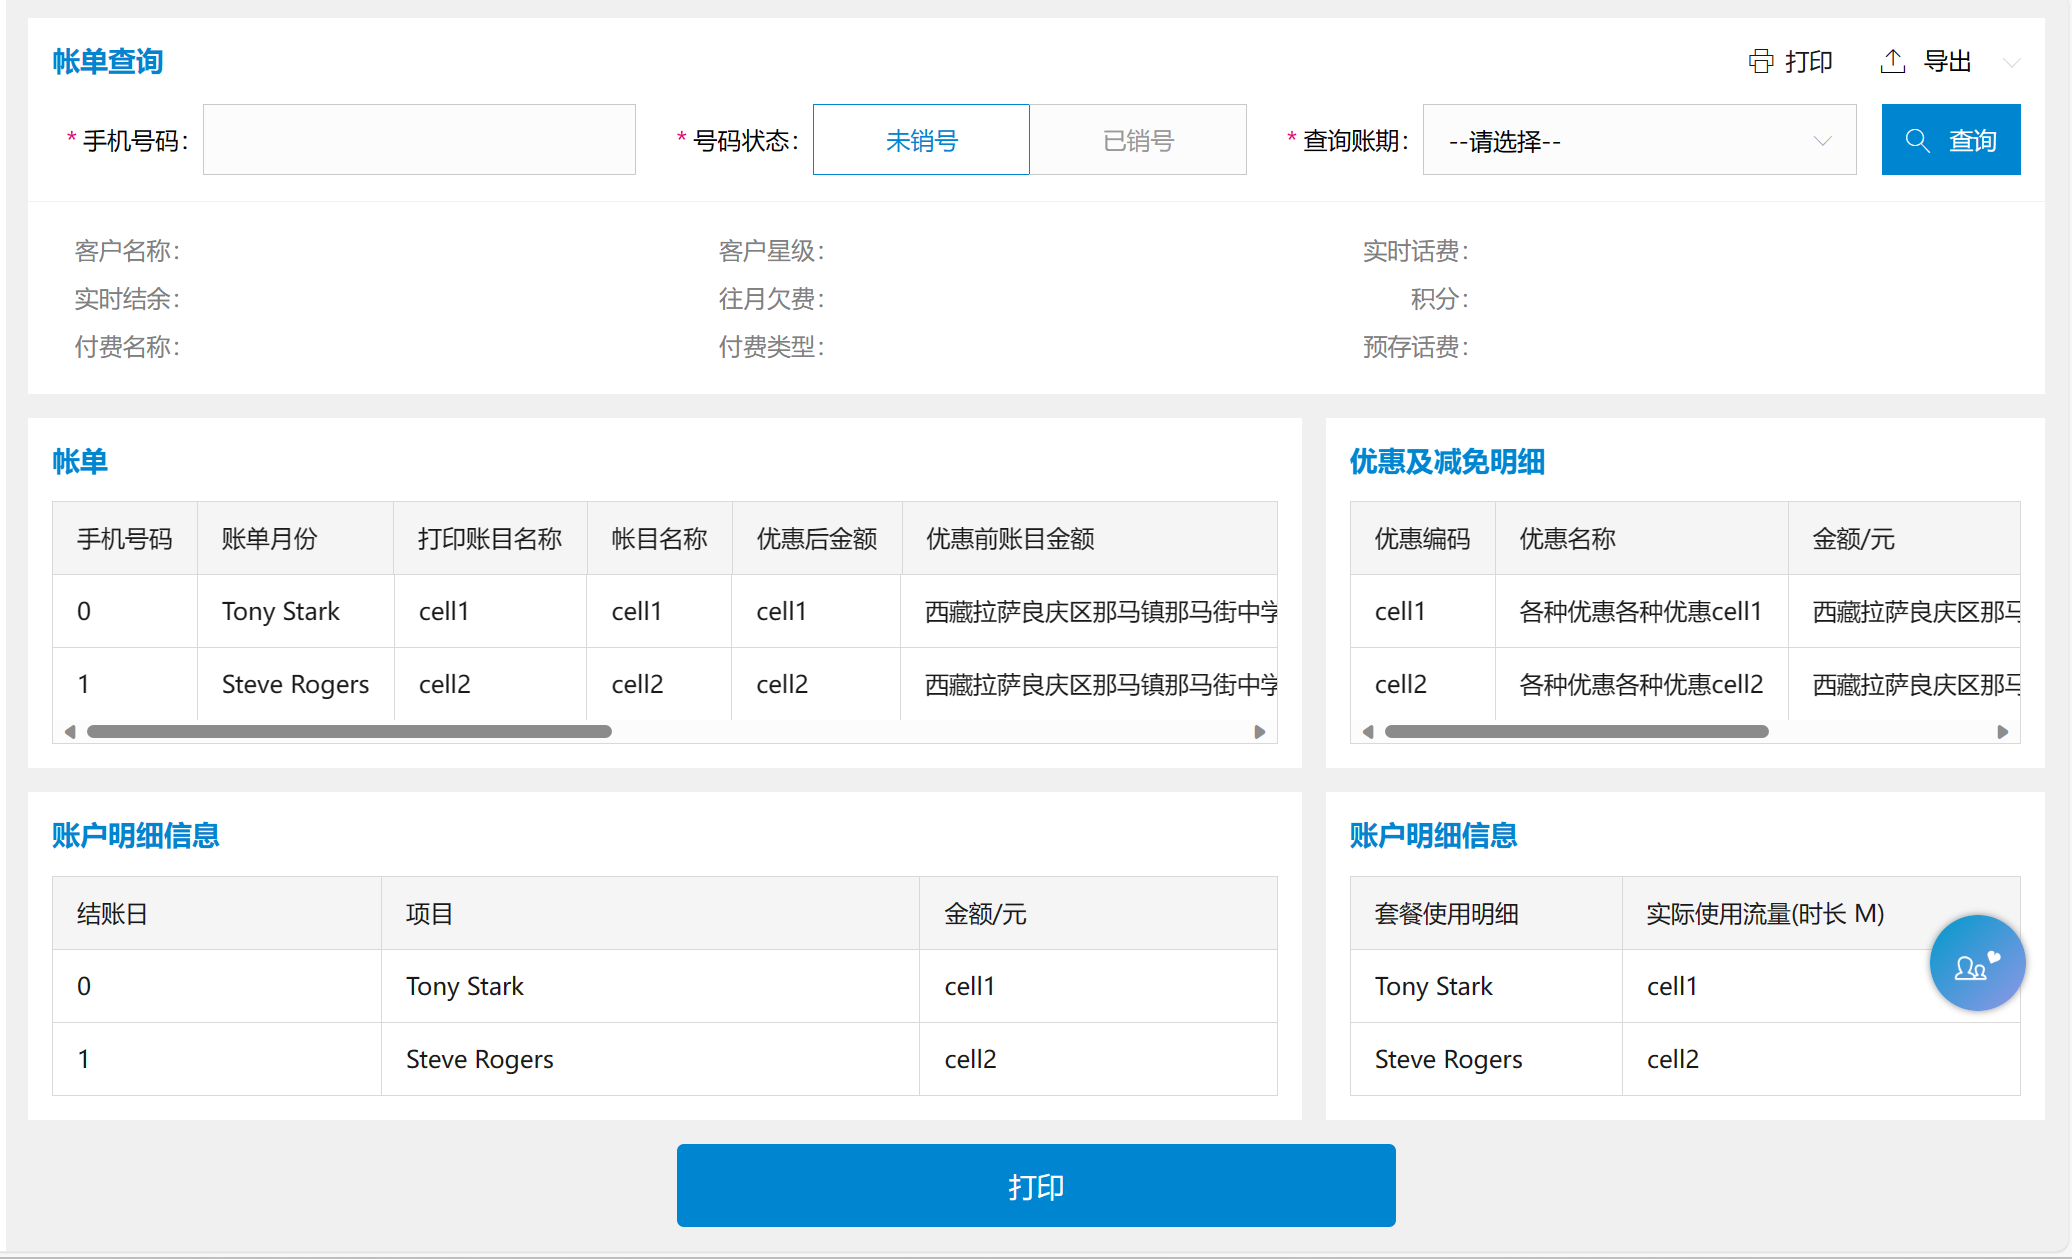Click the 预存话费 label

1416,347
